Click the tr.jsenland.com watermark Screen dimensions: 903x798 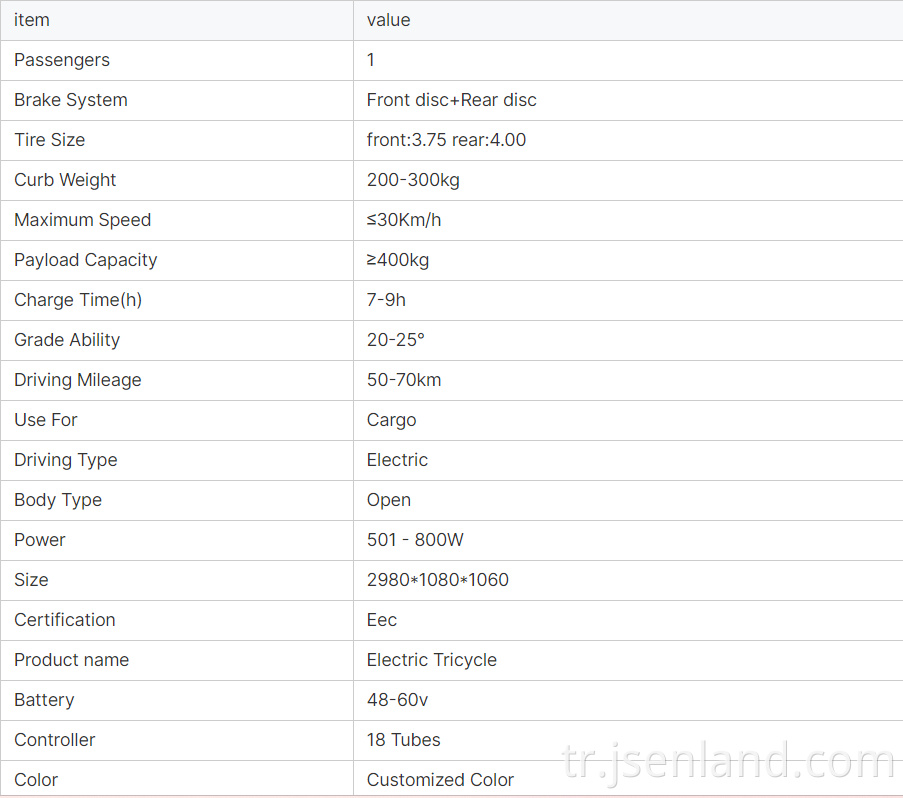[729, 761]
